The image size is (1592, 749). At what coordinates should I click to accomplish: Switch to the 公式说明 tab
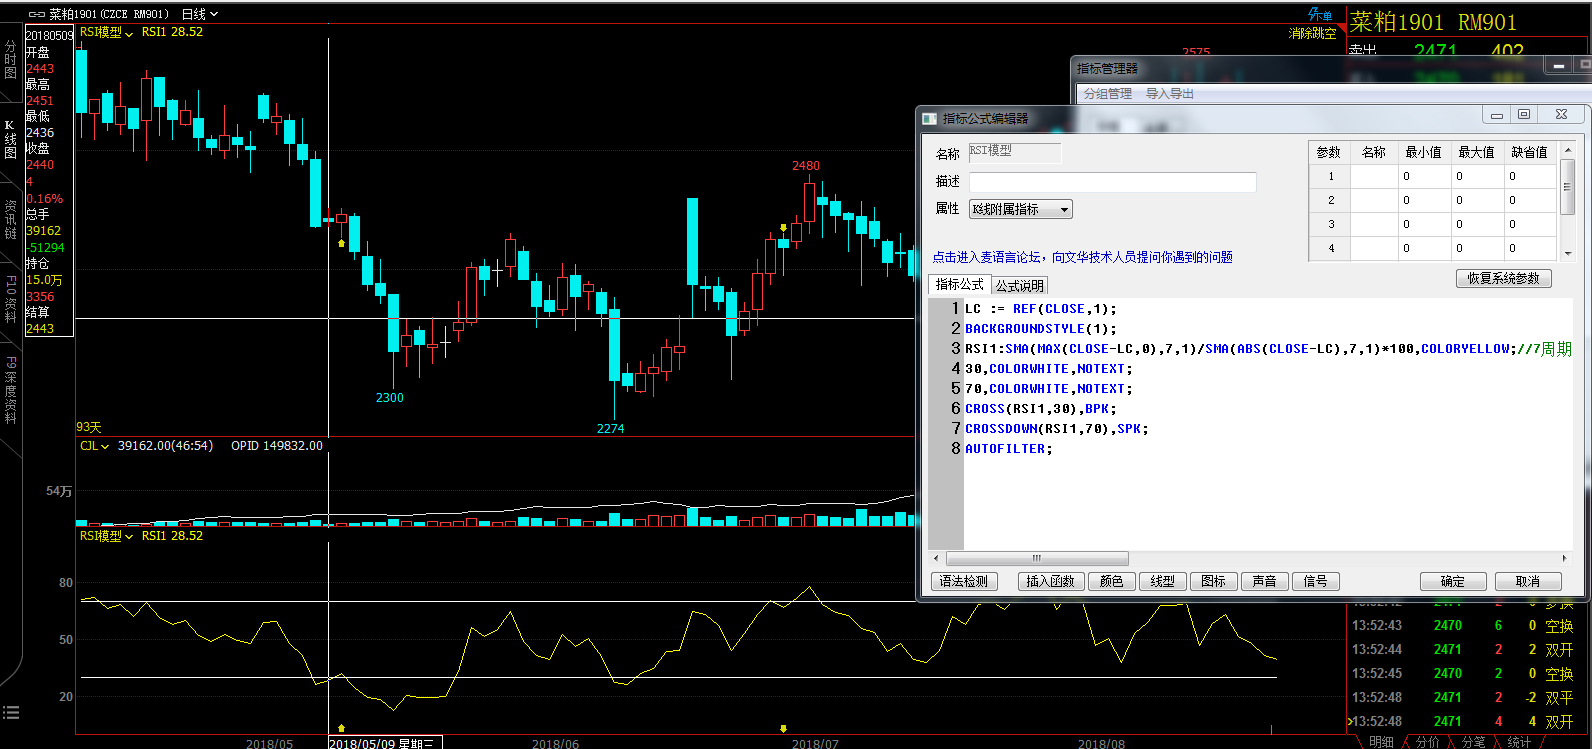[1019, 286]
